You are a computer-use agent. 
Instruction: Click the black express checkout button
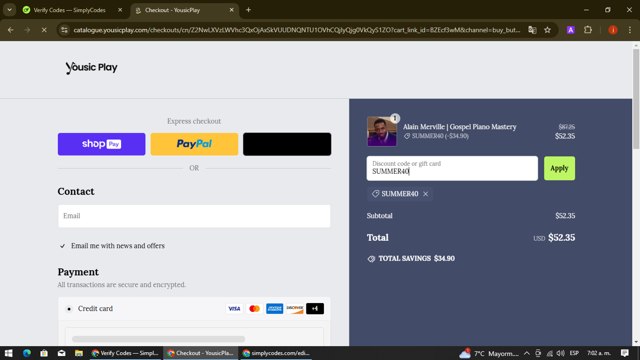pyautogui.click(x=287, y=144)
